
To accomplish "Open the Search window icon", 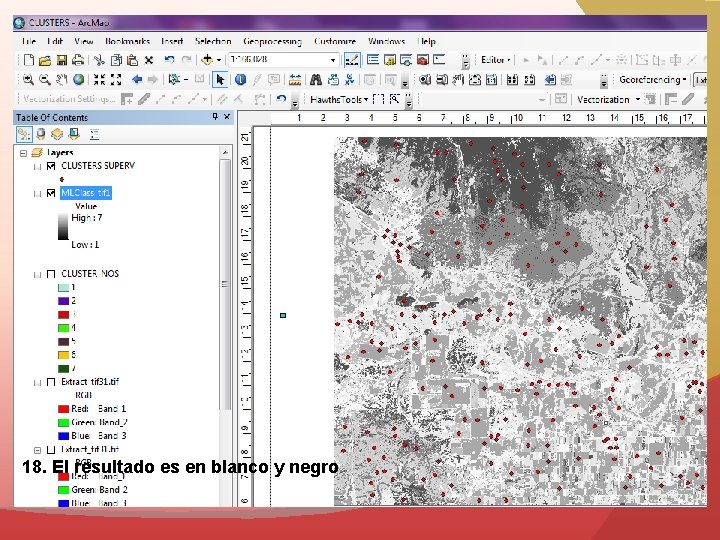I will [406, 60].
